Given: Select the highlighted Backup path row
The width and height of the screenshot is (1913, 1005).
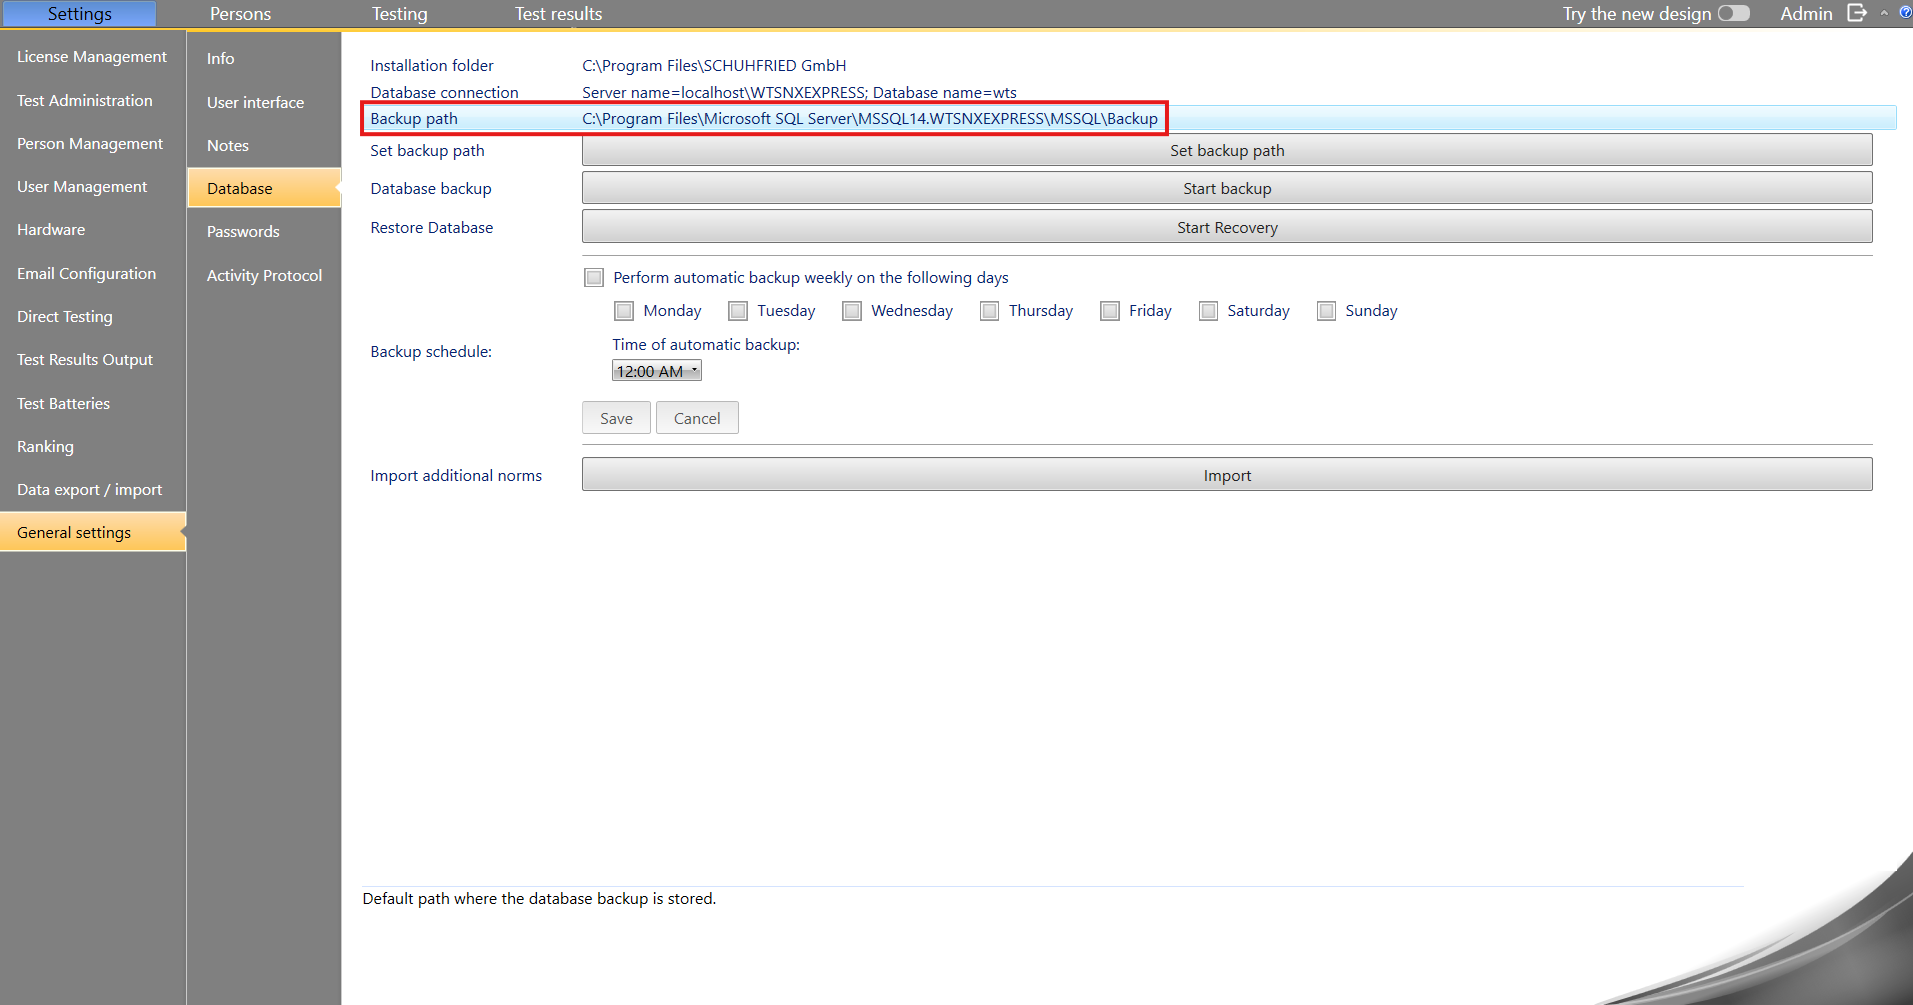Looking at the screenshot, I should tap(764, 119).
